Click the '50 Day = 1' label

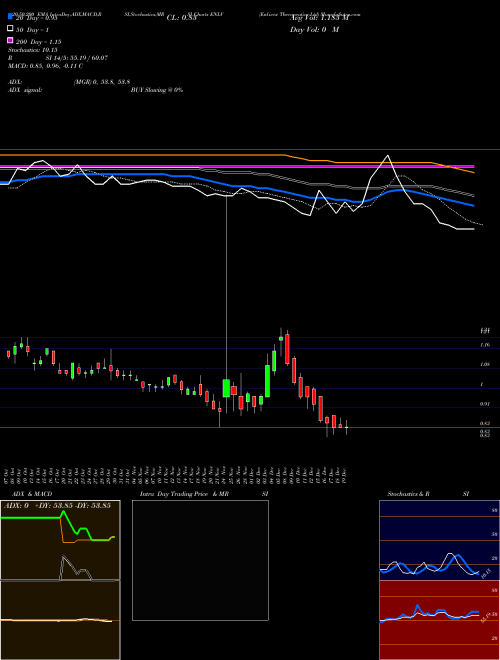click(x=32, y=30)
